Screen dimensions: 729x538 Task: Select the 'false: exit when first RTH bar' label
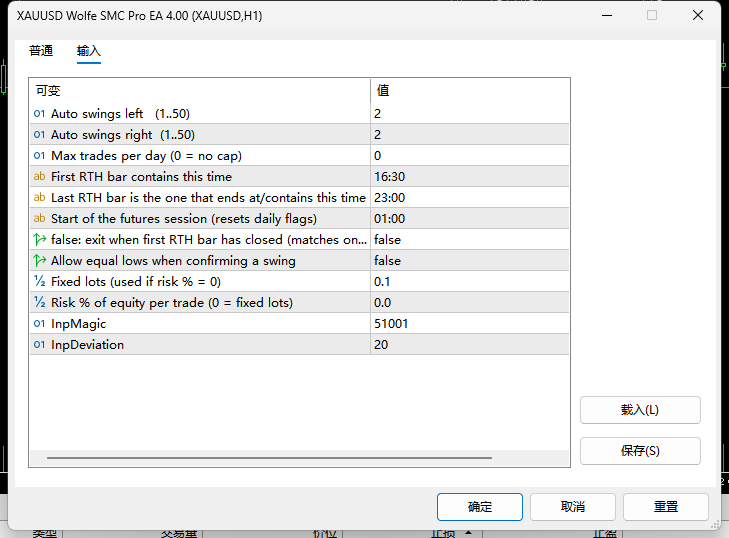tap(209, 239)
